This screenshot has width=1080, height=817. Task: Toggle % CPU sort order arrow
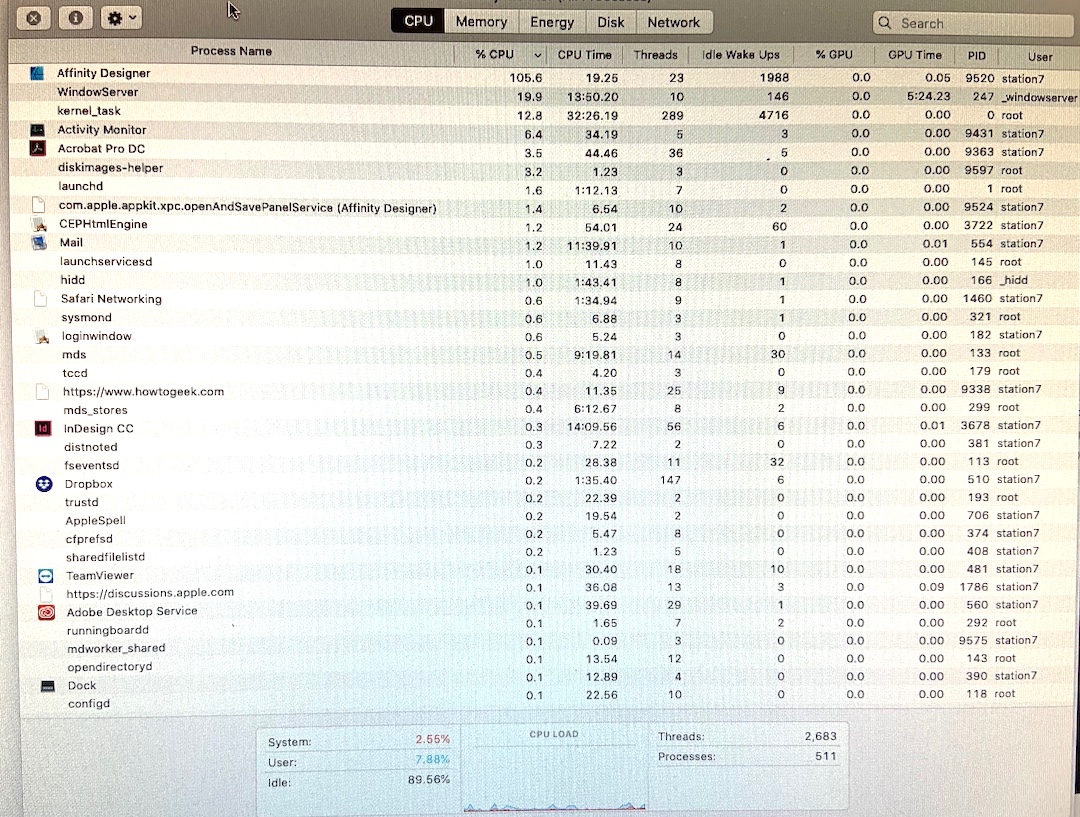click(537, 54)
